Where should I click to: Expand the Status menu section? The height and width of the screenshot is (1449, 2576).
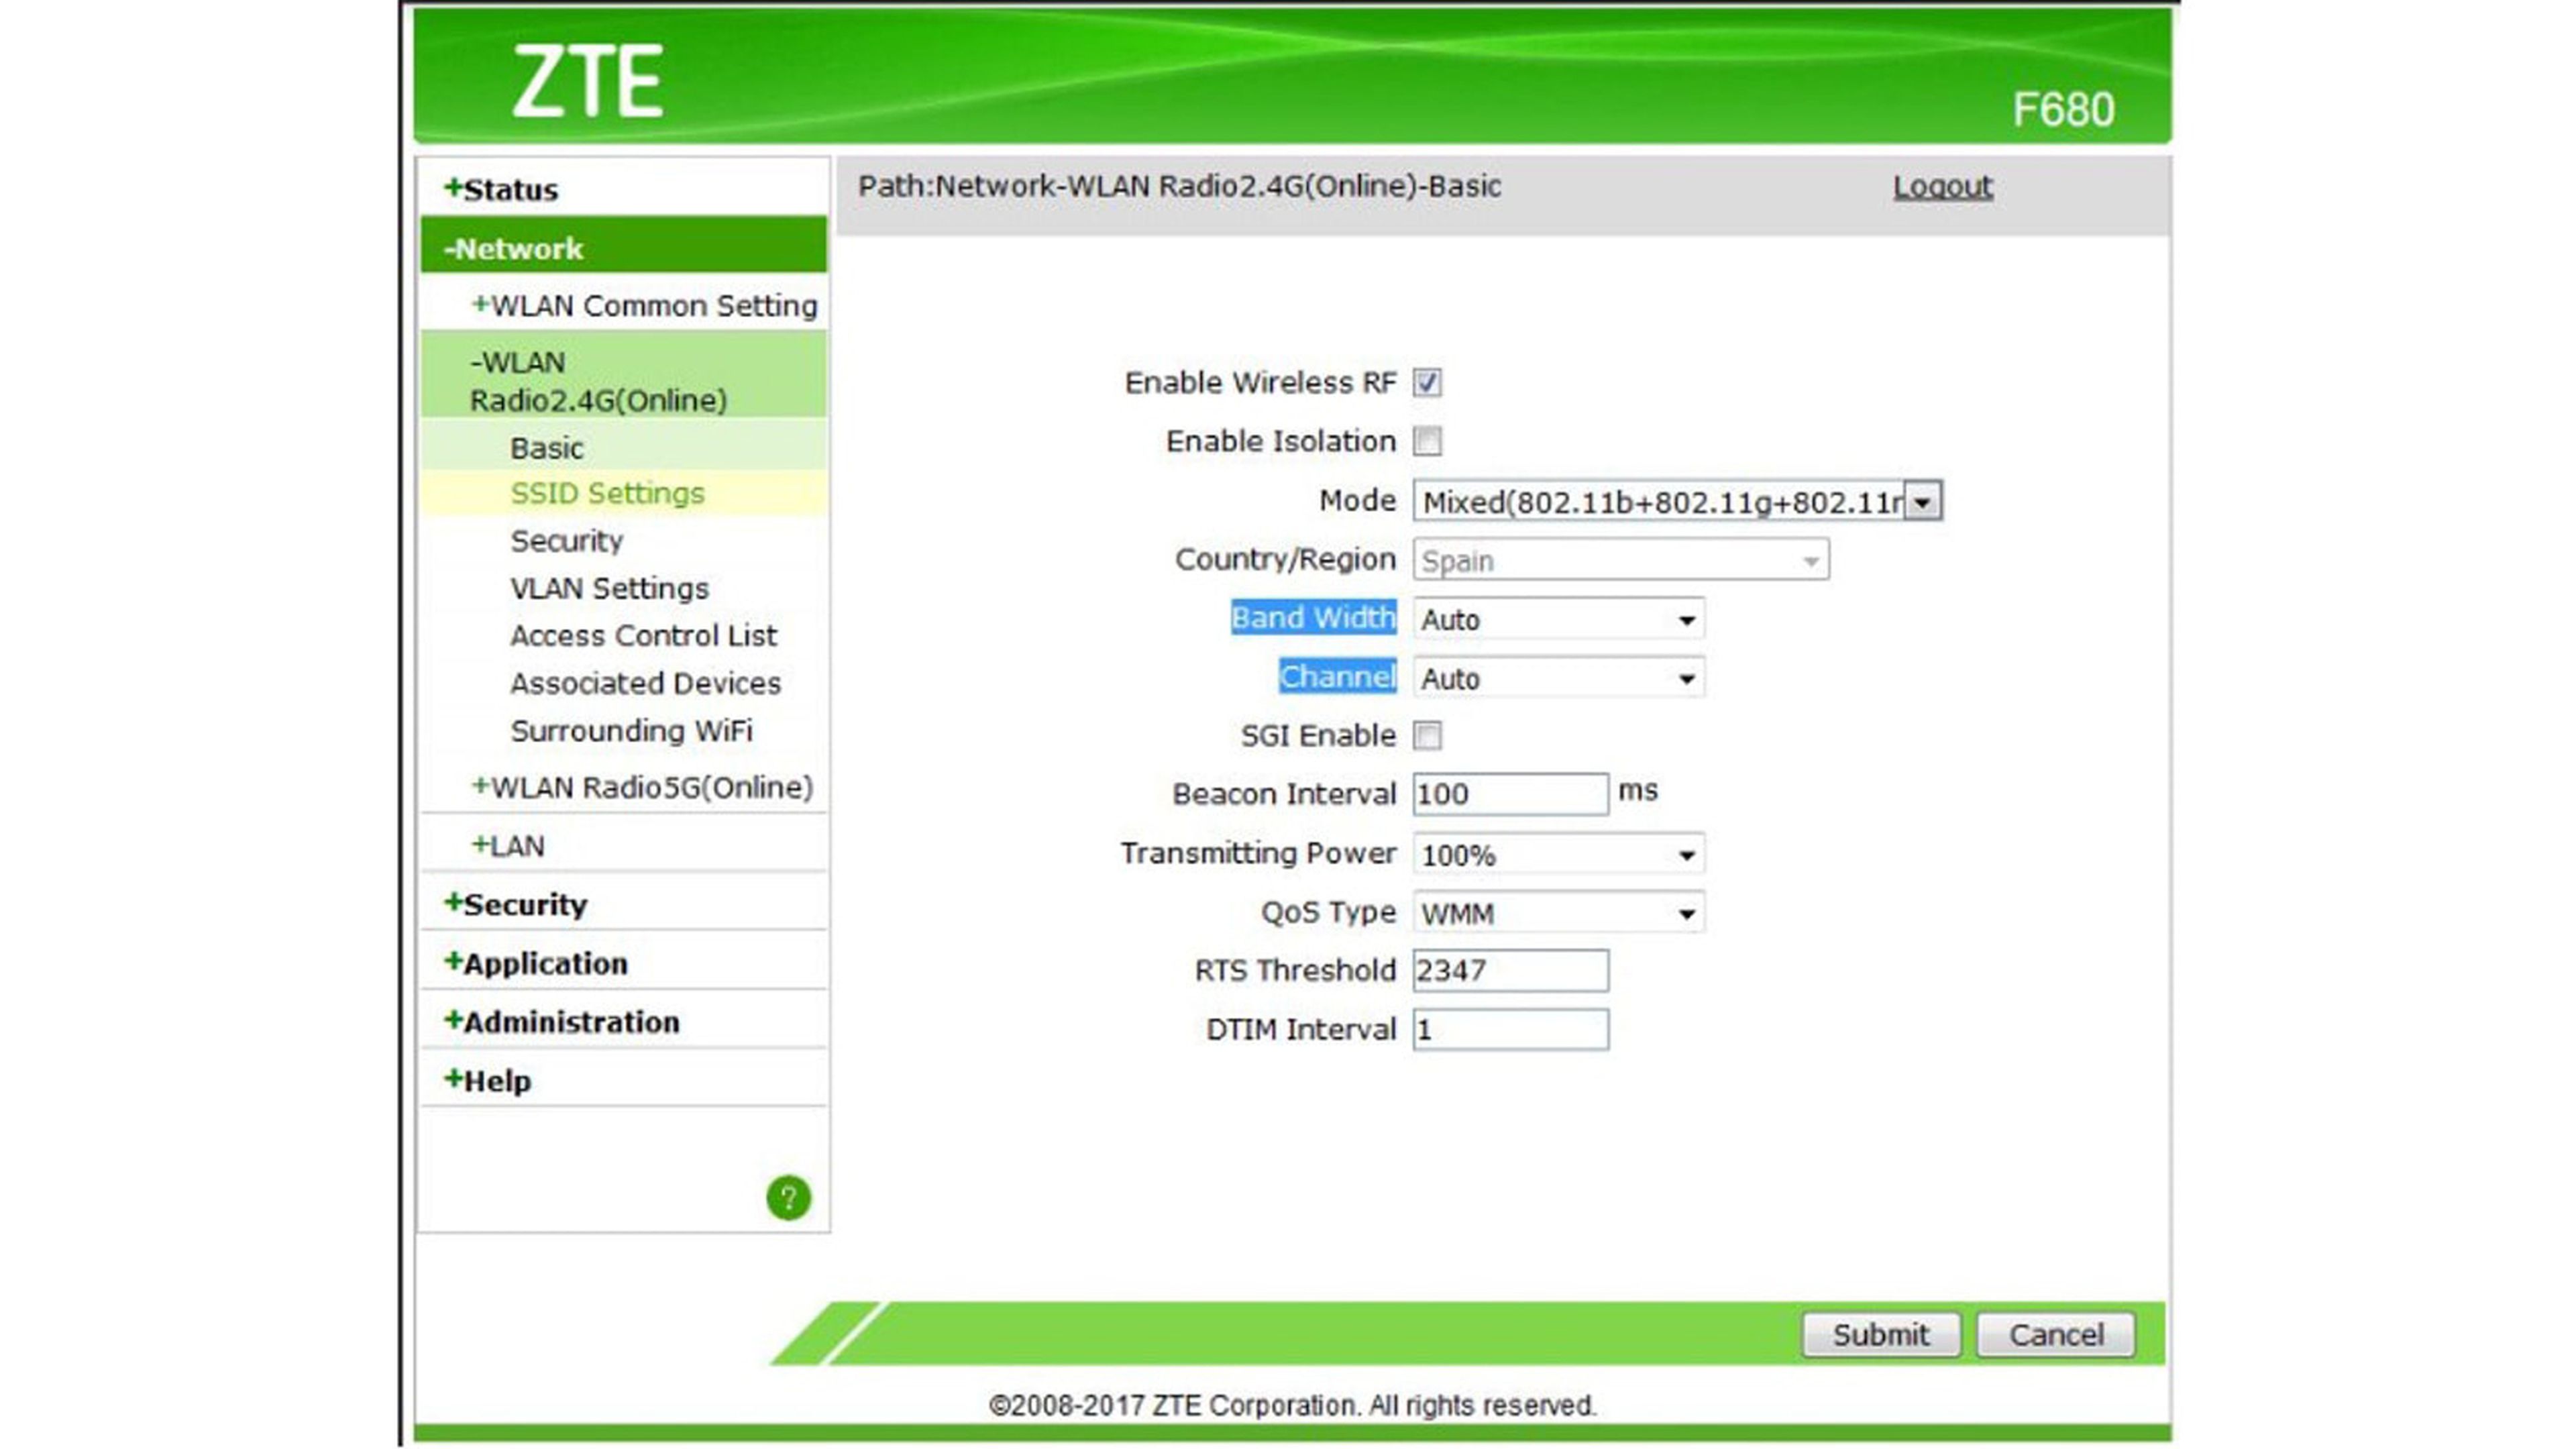[501, 189]
